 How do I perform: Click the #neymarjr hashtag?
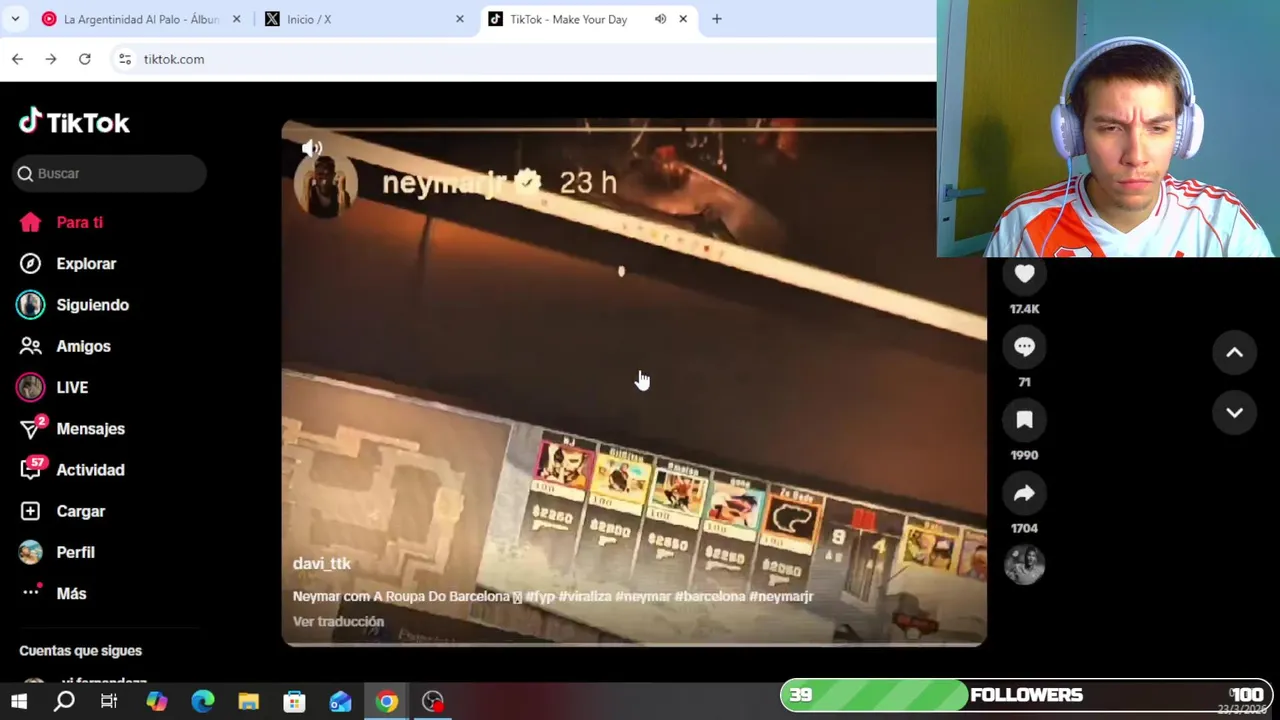[x=781, y=596]
